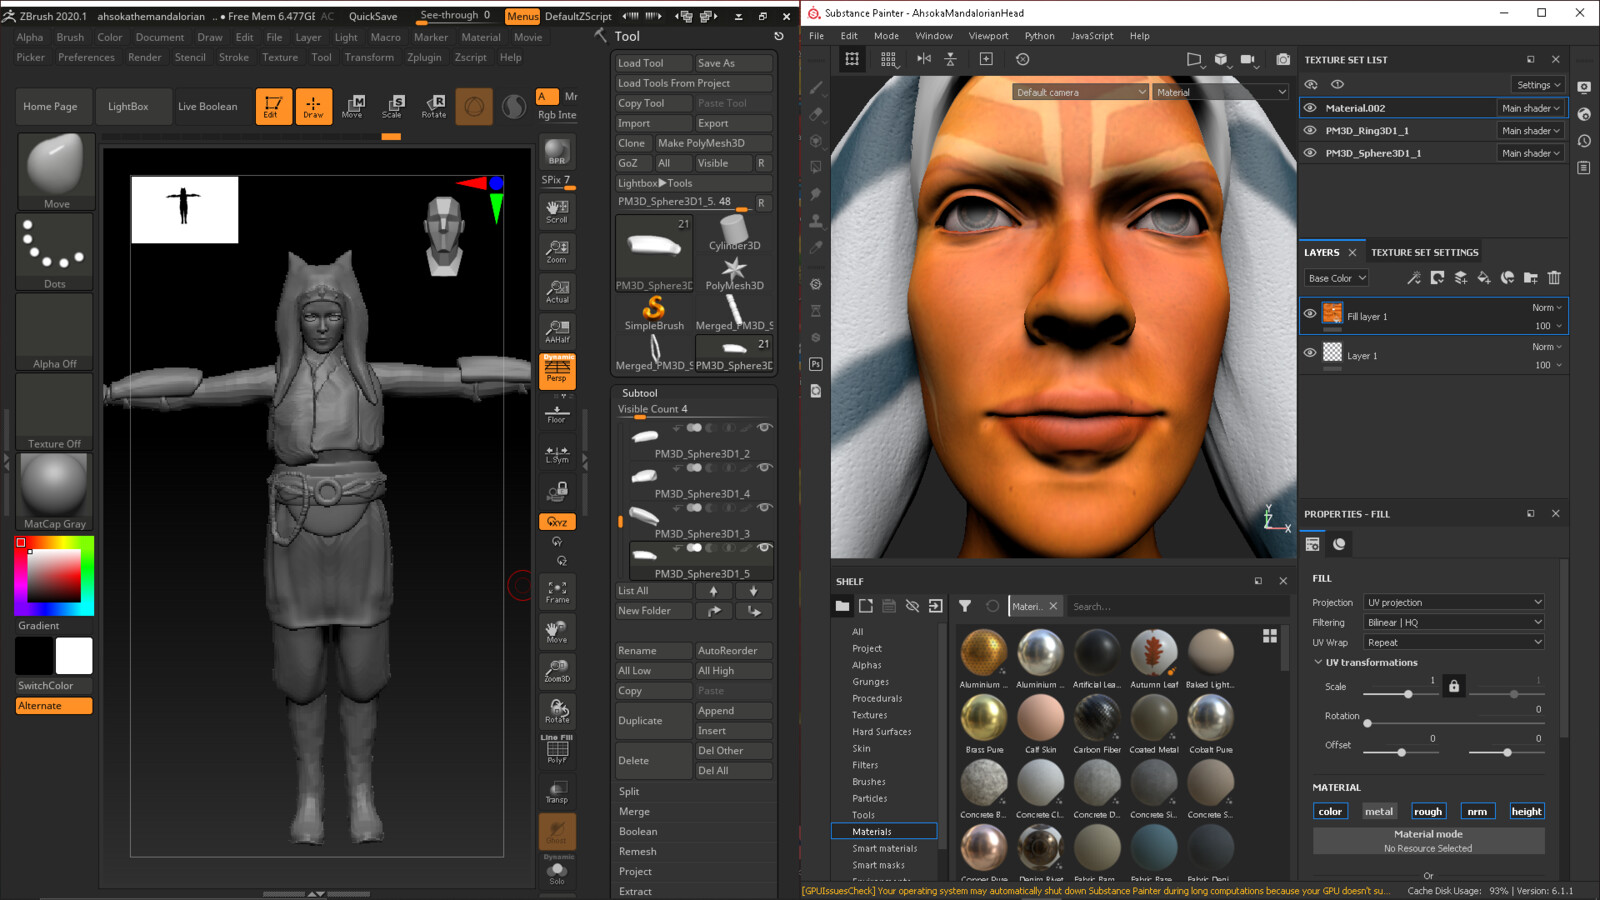The width and height of the screenshot is (1600, 900).
Task: Hide Material.002 texture set
Action: click(1310, 108)
